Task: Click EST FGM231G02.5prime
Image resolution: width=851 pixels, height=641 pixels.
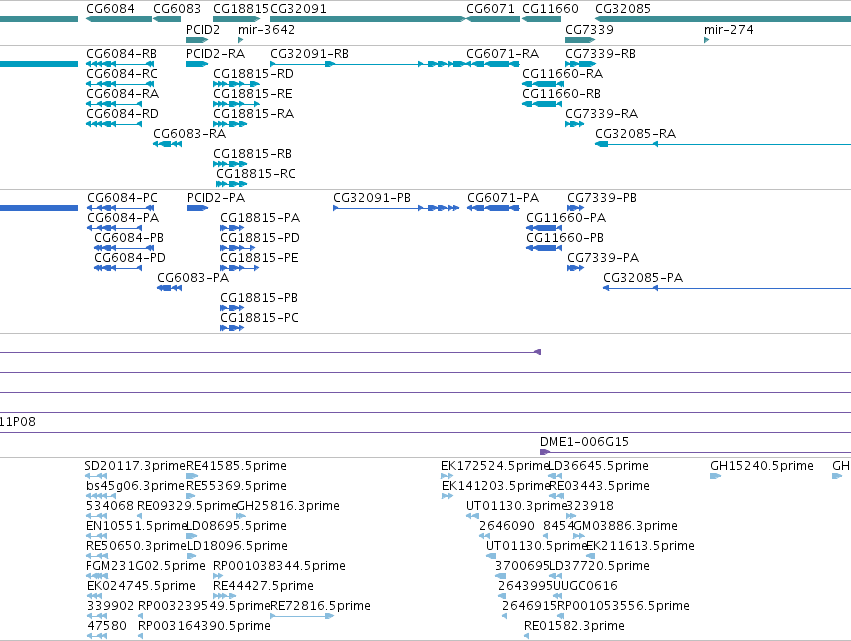Action: [x=146, y=566]
